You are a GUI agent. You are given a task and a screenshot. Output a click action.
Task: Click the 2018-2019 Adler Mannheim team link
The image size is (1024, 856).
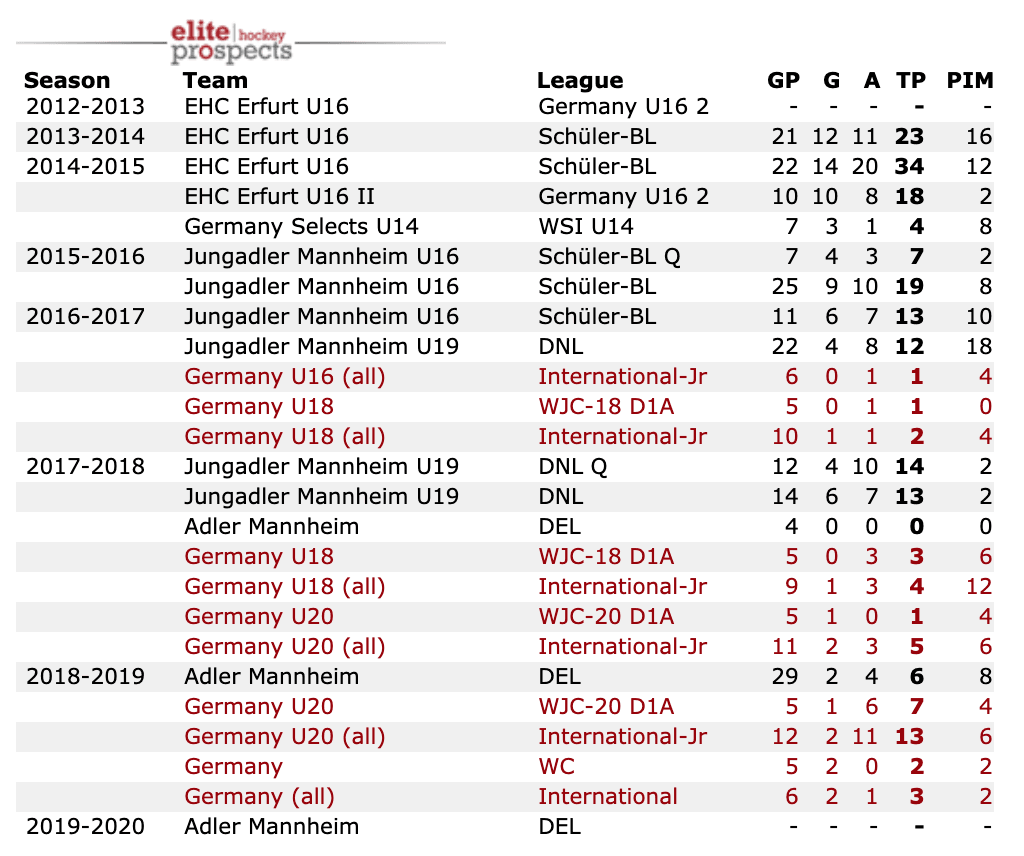272,676
